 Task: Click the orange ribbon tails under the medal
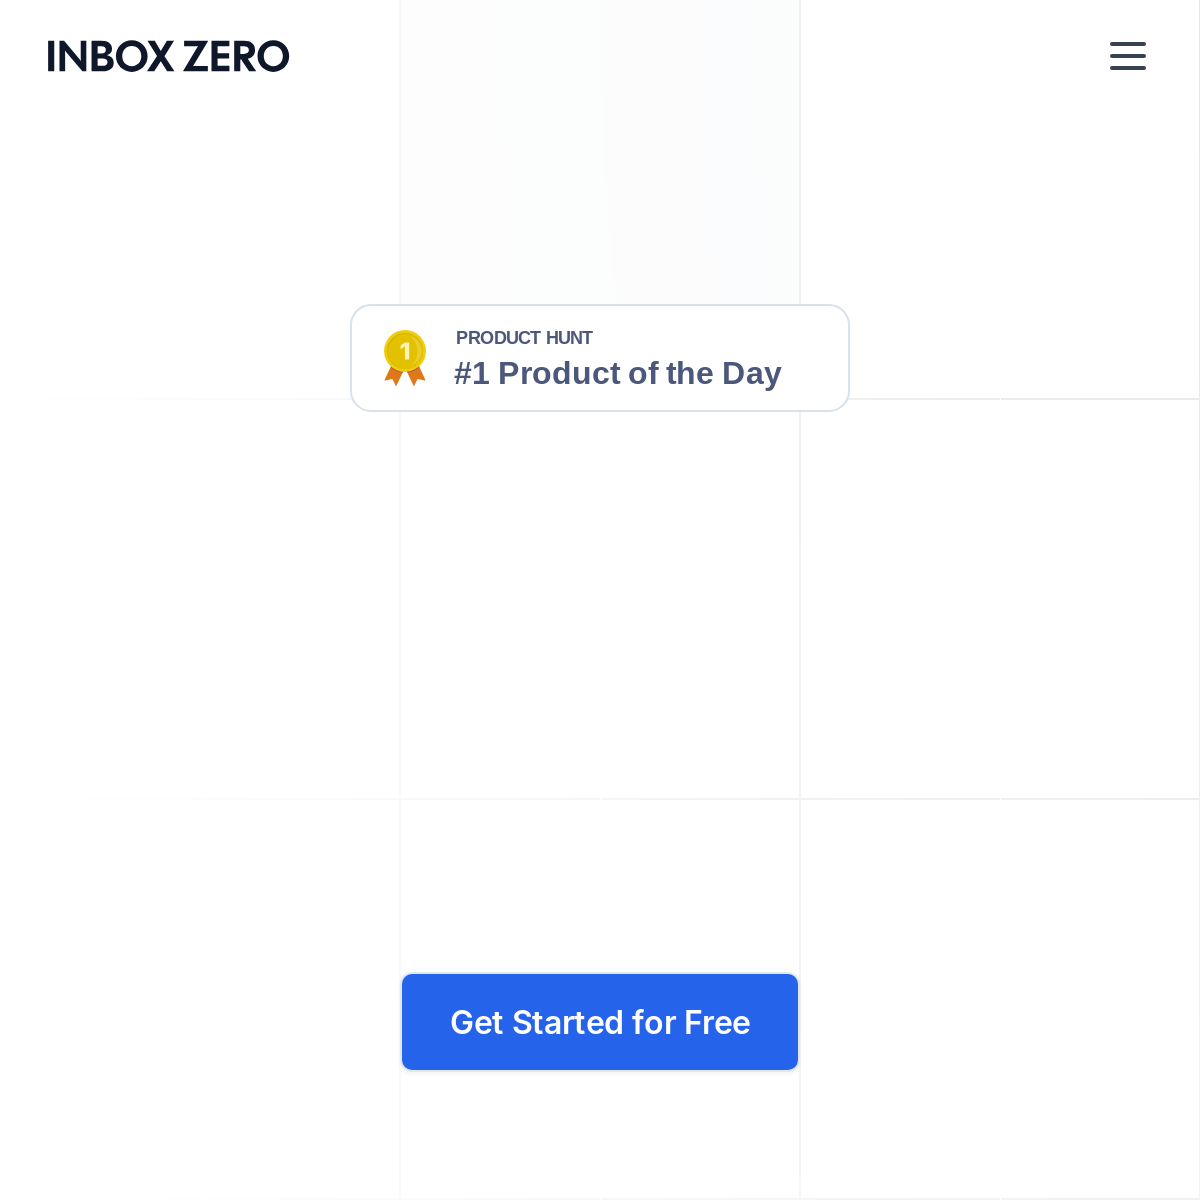405,377
